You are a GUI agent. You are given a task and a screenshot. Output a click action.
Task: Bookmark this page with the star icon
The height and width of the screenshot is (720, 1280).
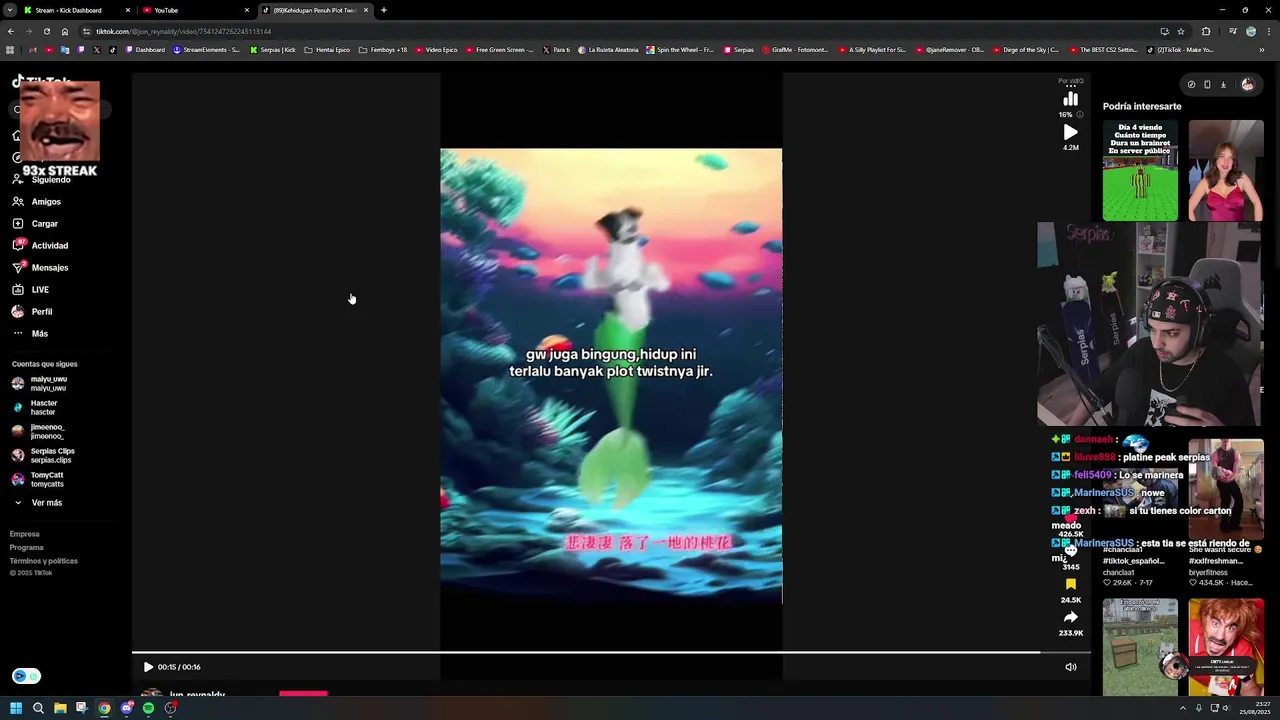coord(1181,31)
